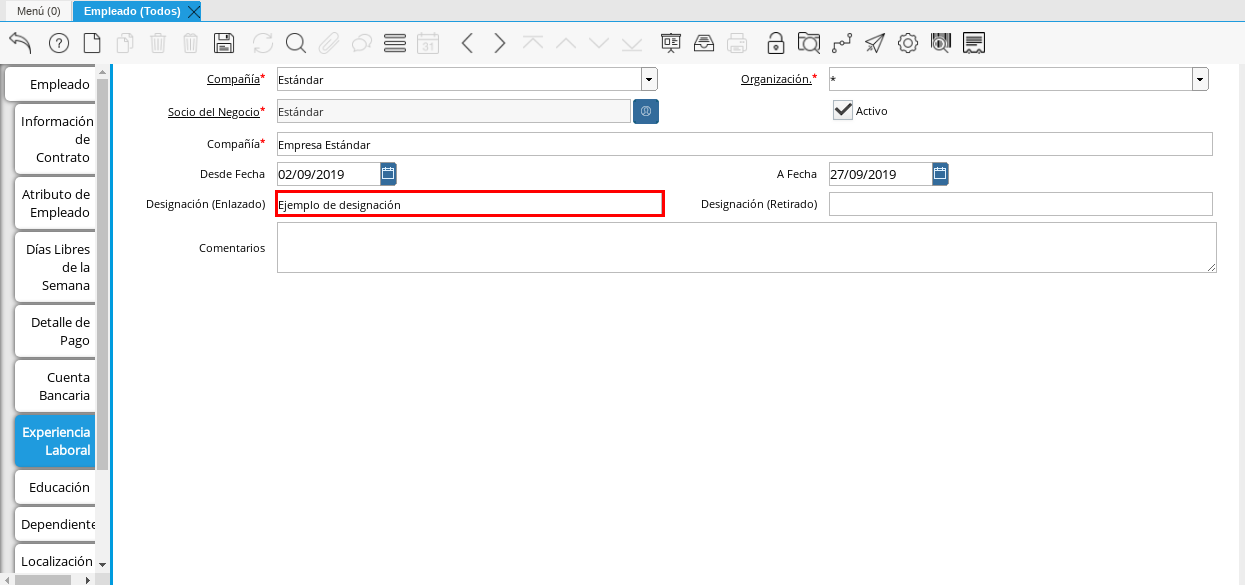Open the Cuenta Bancaria side tab
This screenshot has width=1245, height=585.
(55, 386)
